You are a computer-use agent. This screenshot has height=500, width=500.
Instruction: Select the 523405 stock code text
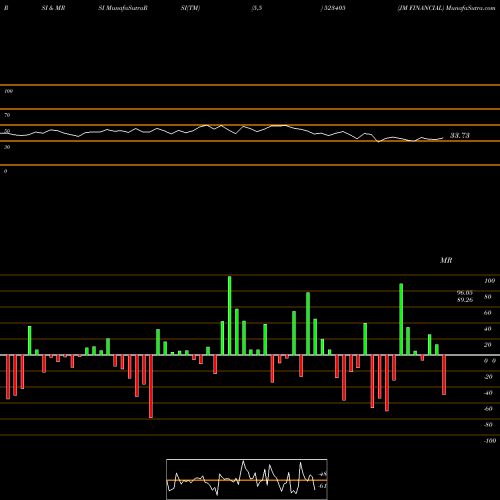(334, 8)
